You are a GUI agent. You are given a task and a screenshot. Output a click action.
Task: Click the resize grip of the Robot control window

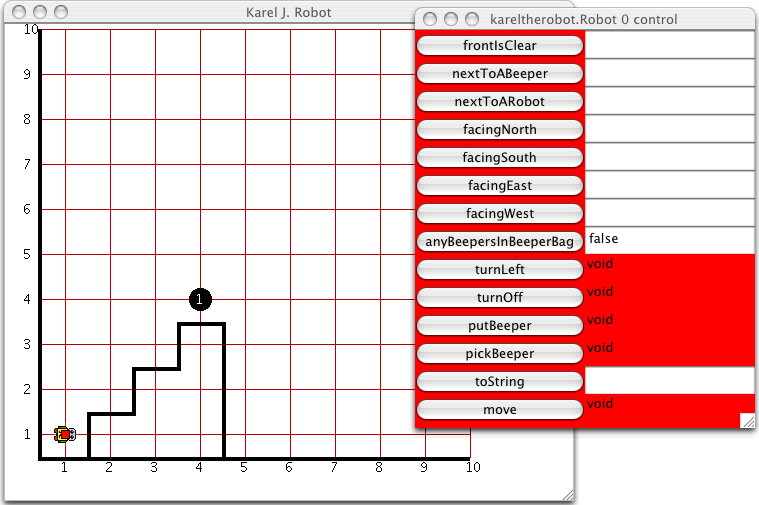(x=746, y=421)
